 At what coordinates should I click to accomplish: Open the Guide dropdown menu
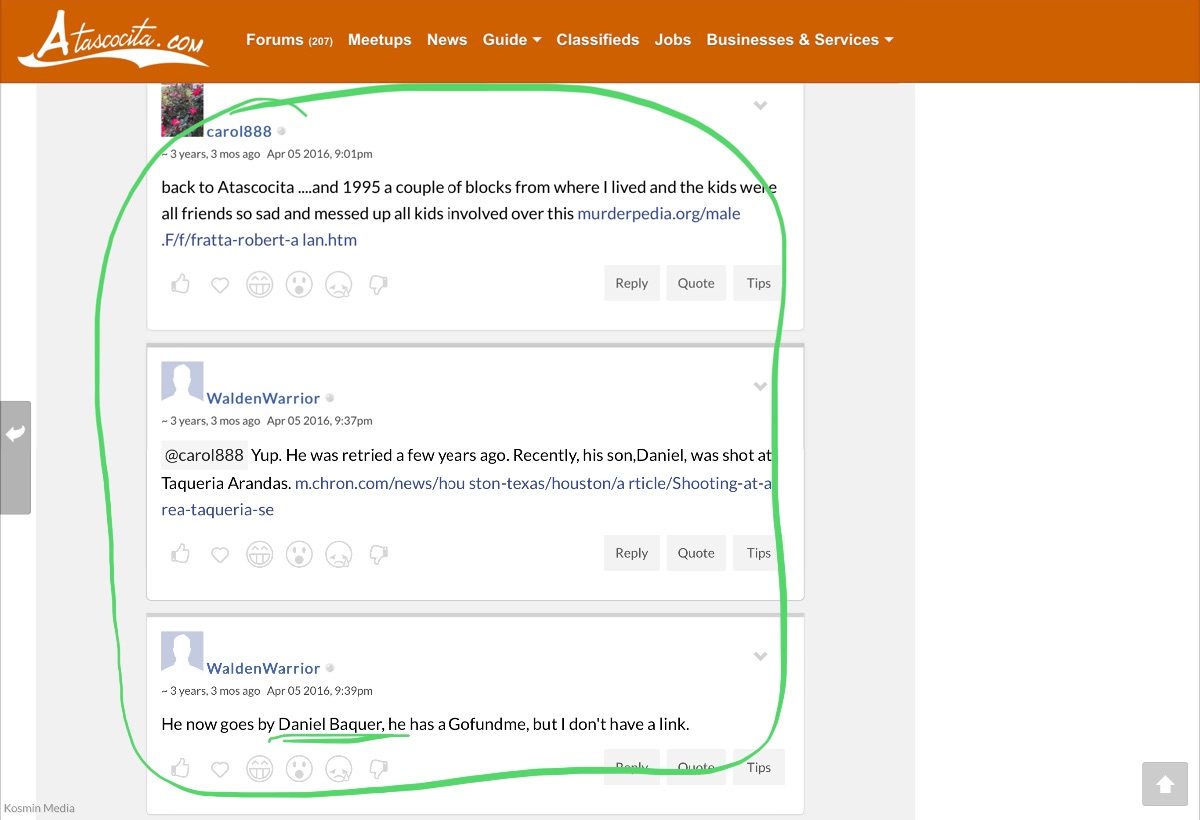(511, 40)
